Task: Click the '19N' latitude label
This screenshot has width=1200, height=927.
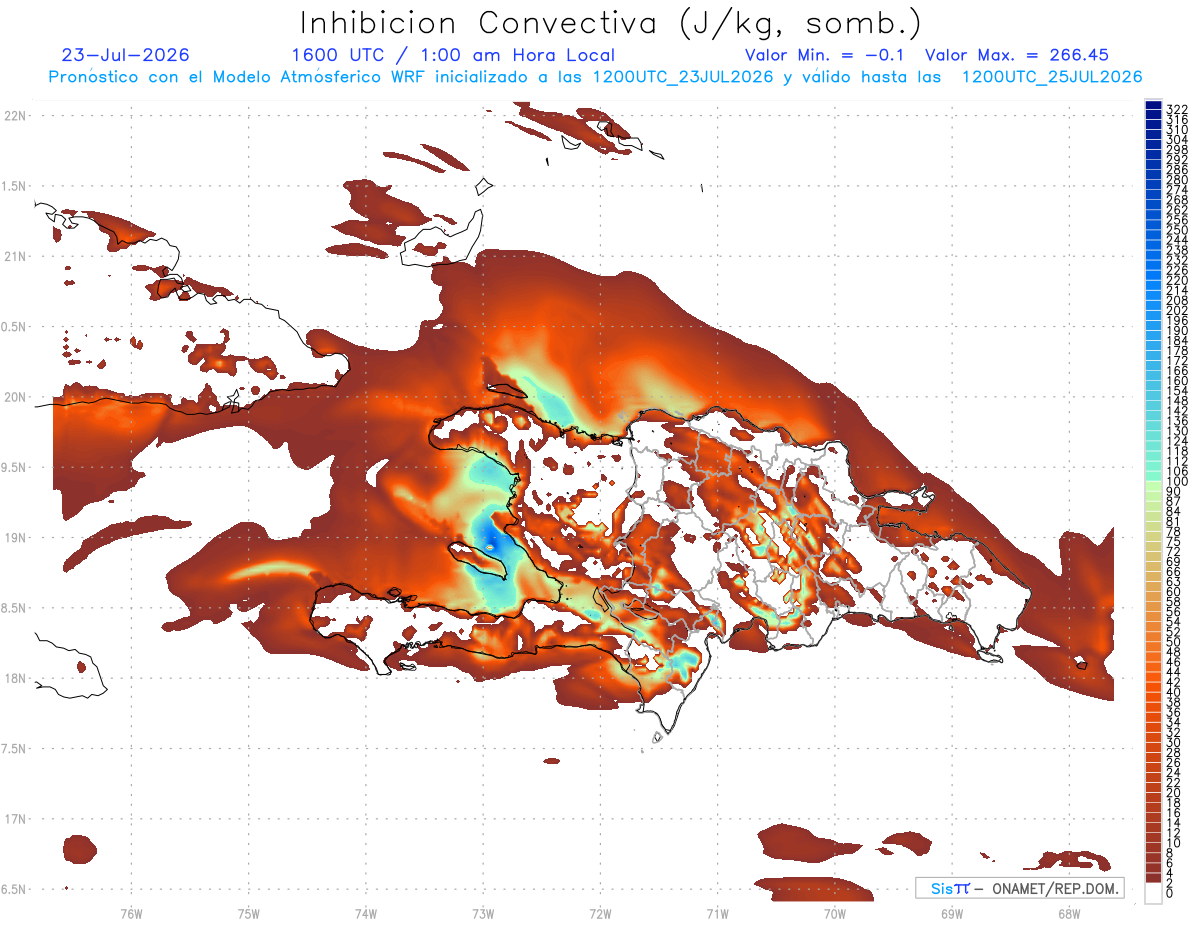Action: tap(15, 537)
